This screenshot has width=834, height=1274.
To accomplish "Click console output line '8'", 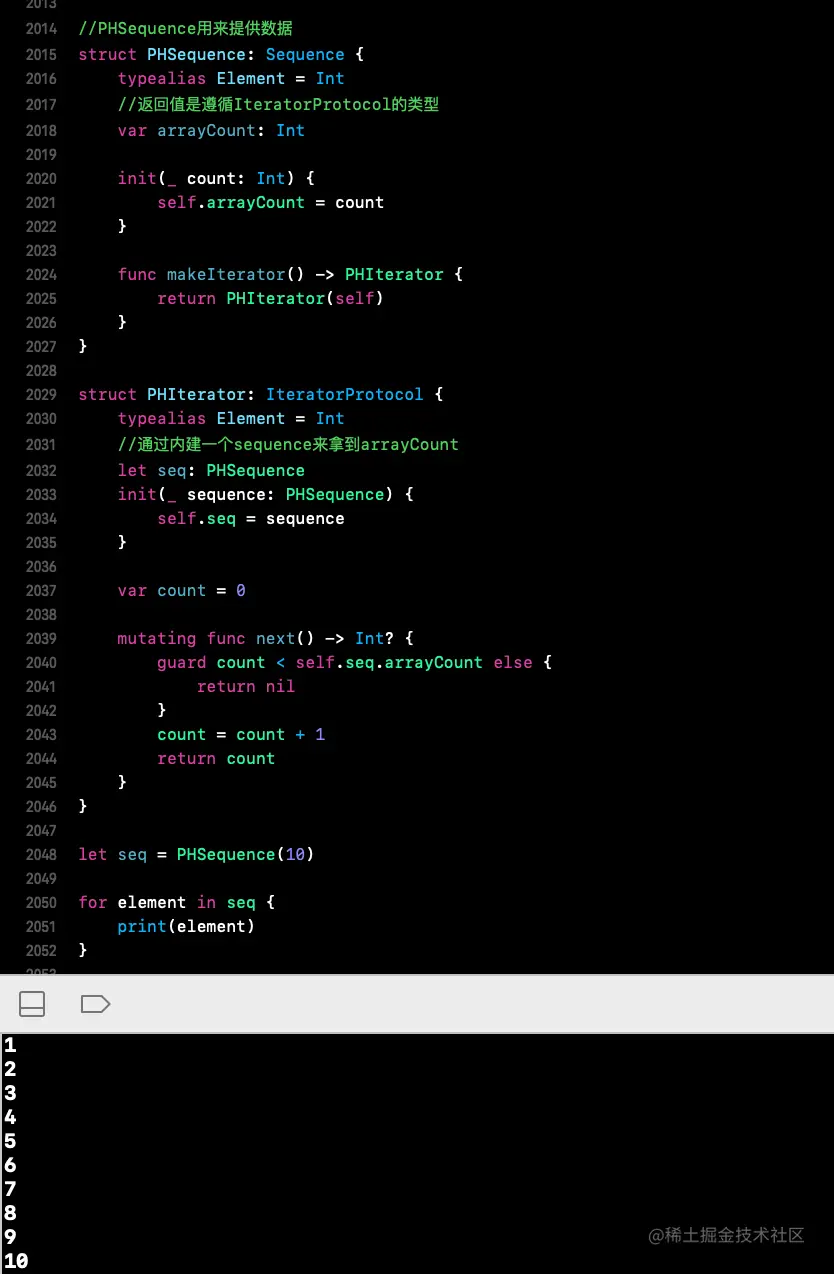I will (10, 1214).
